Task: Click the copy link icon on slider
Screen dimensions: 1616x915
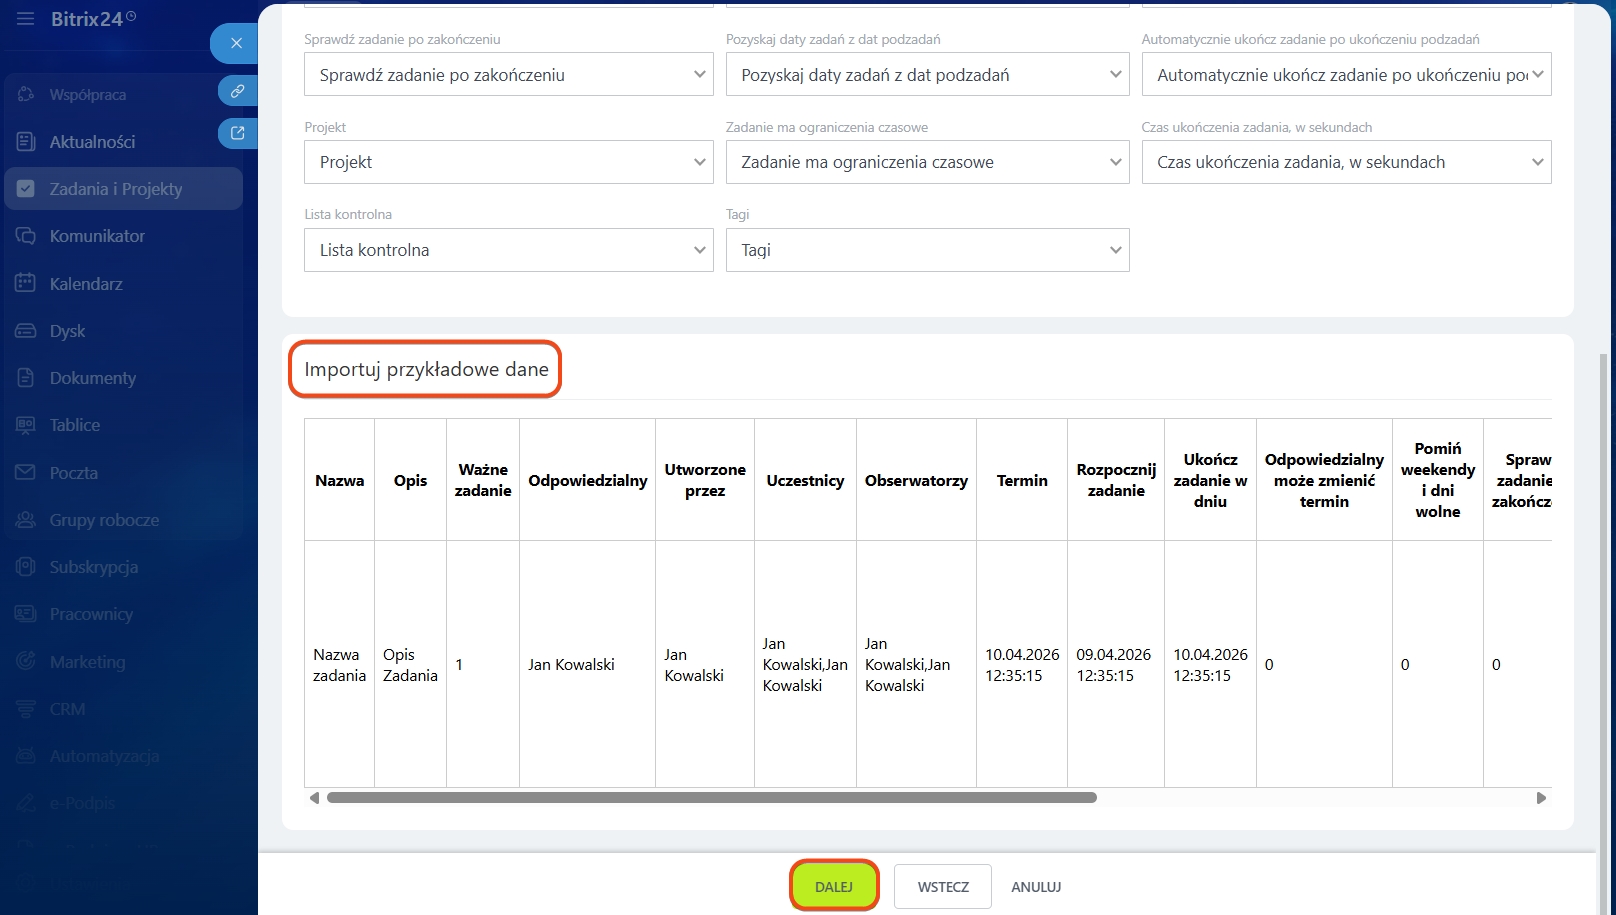Action: point(237,91)
